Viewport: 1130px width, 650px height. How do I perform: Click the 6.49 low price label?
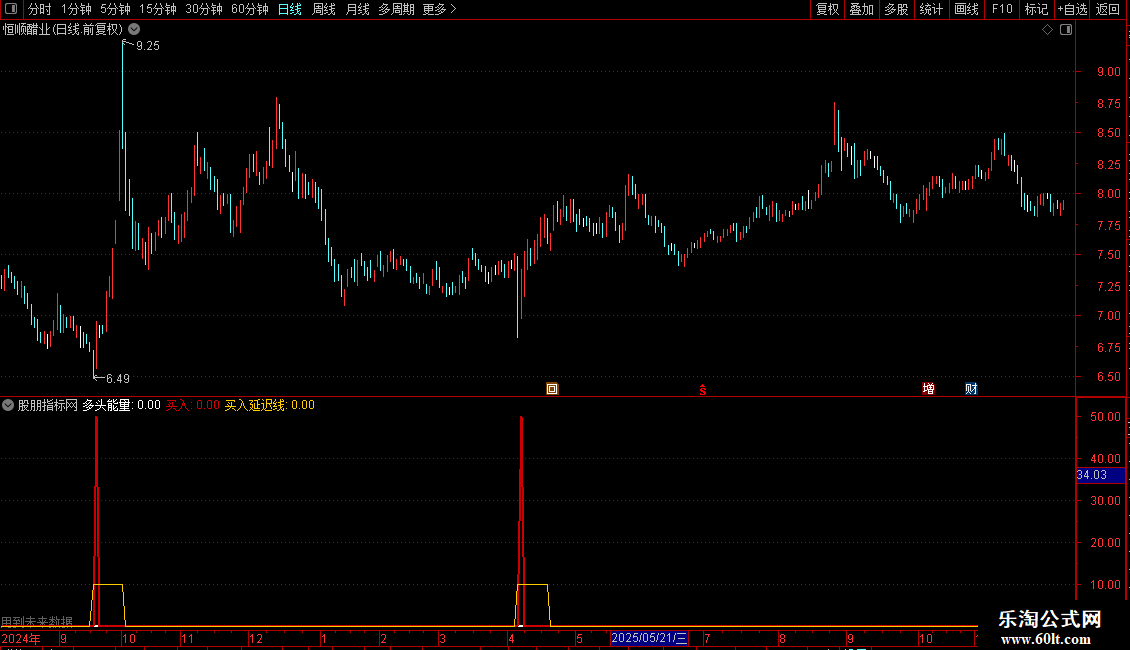coord(117,379)
